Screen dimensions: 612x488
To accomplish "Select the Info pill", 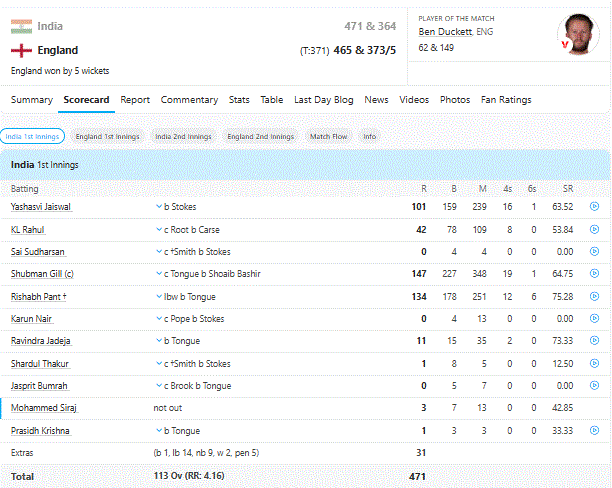I will pos(369,136).
